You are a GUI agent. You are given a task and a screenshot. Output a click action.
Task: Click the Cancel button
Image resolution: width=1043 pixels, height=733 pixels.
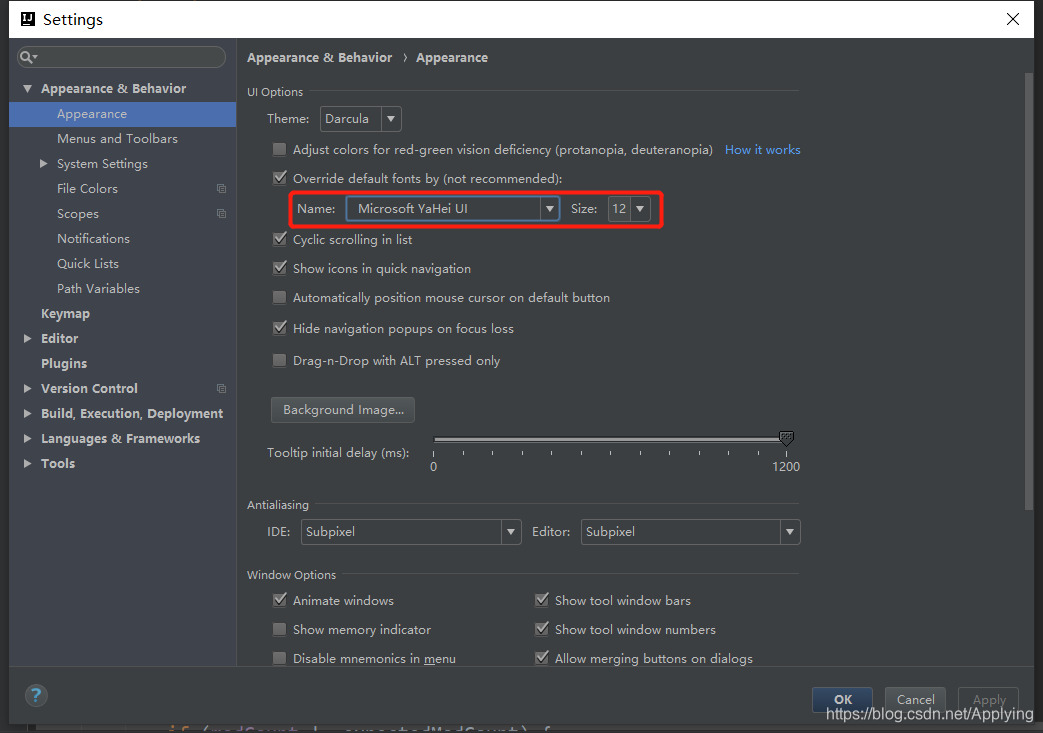(x=915, y=700)
